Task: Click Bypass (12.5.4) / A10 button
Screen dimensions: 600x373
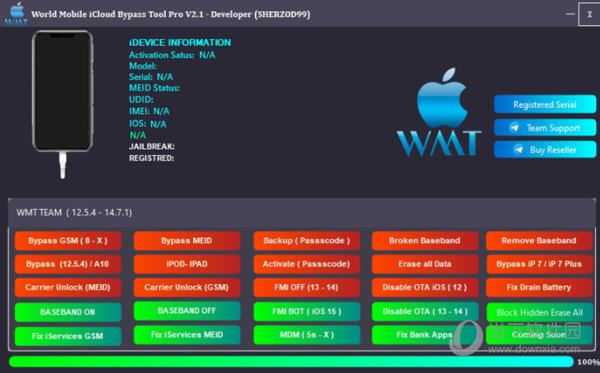Action: (x=68, y=264)
